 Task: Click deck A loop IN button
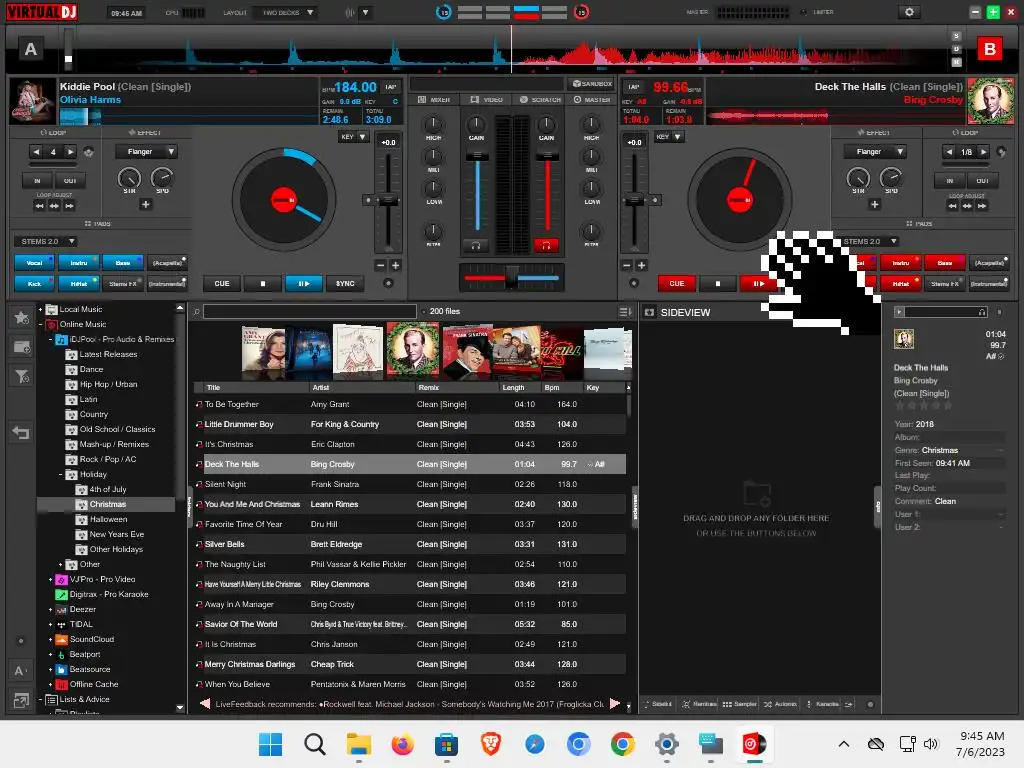(37, 181)
